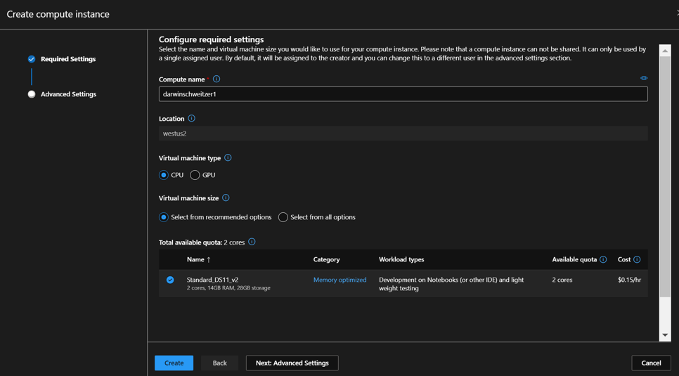This screenshot has width=679, height=376.
Task: Click the disabled Location field westus2
Action: (403, 133)
